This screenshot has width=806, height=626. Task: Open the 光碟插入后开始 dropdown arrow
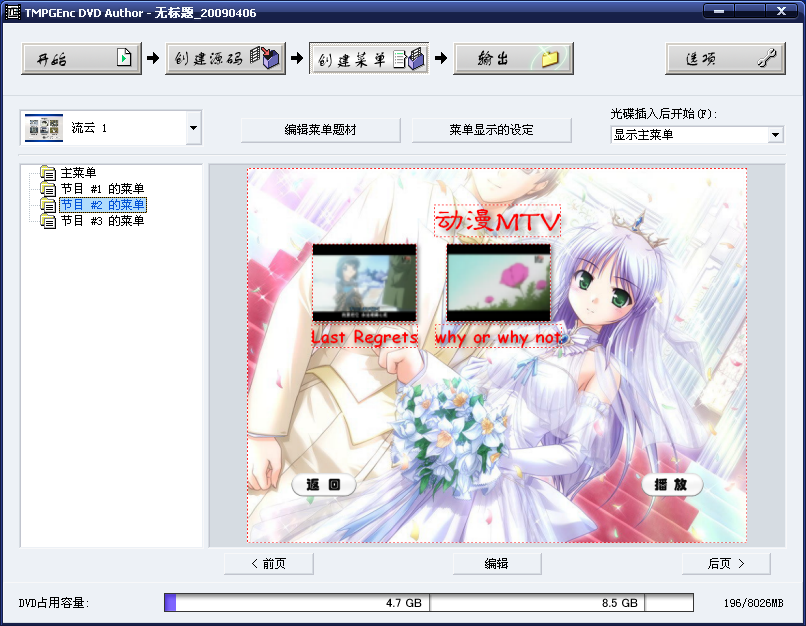775,135
